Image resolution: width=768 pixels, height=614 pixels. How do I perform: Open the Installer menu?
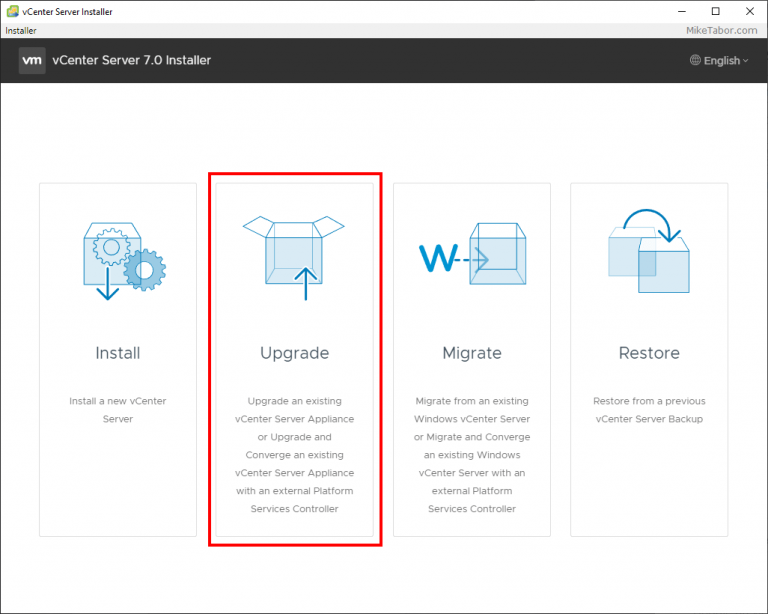pyautogui.click(x=21, y=30)
